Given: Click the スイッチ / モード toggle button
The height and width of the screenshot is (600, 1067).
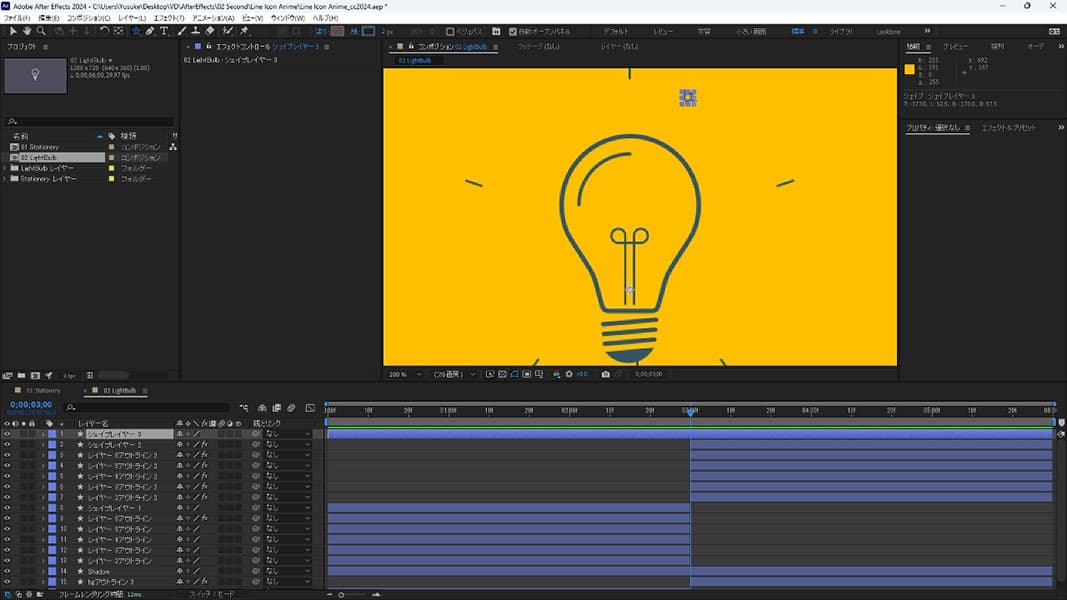Looking at the screenshot, I should [213, 594].
